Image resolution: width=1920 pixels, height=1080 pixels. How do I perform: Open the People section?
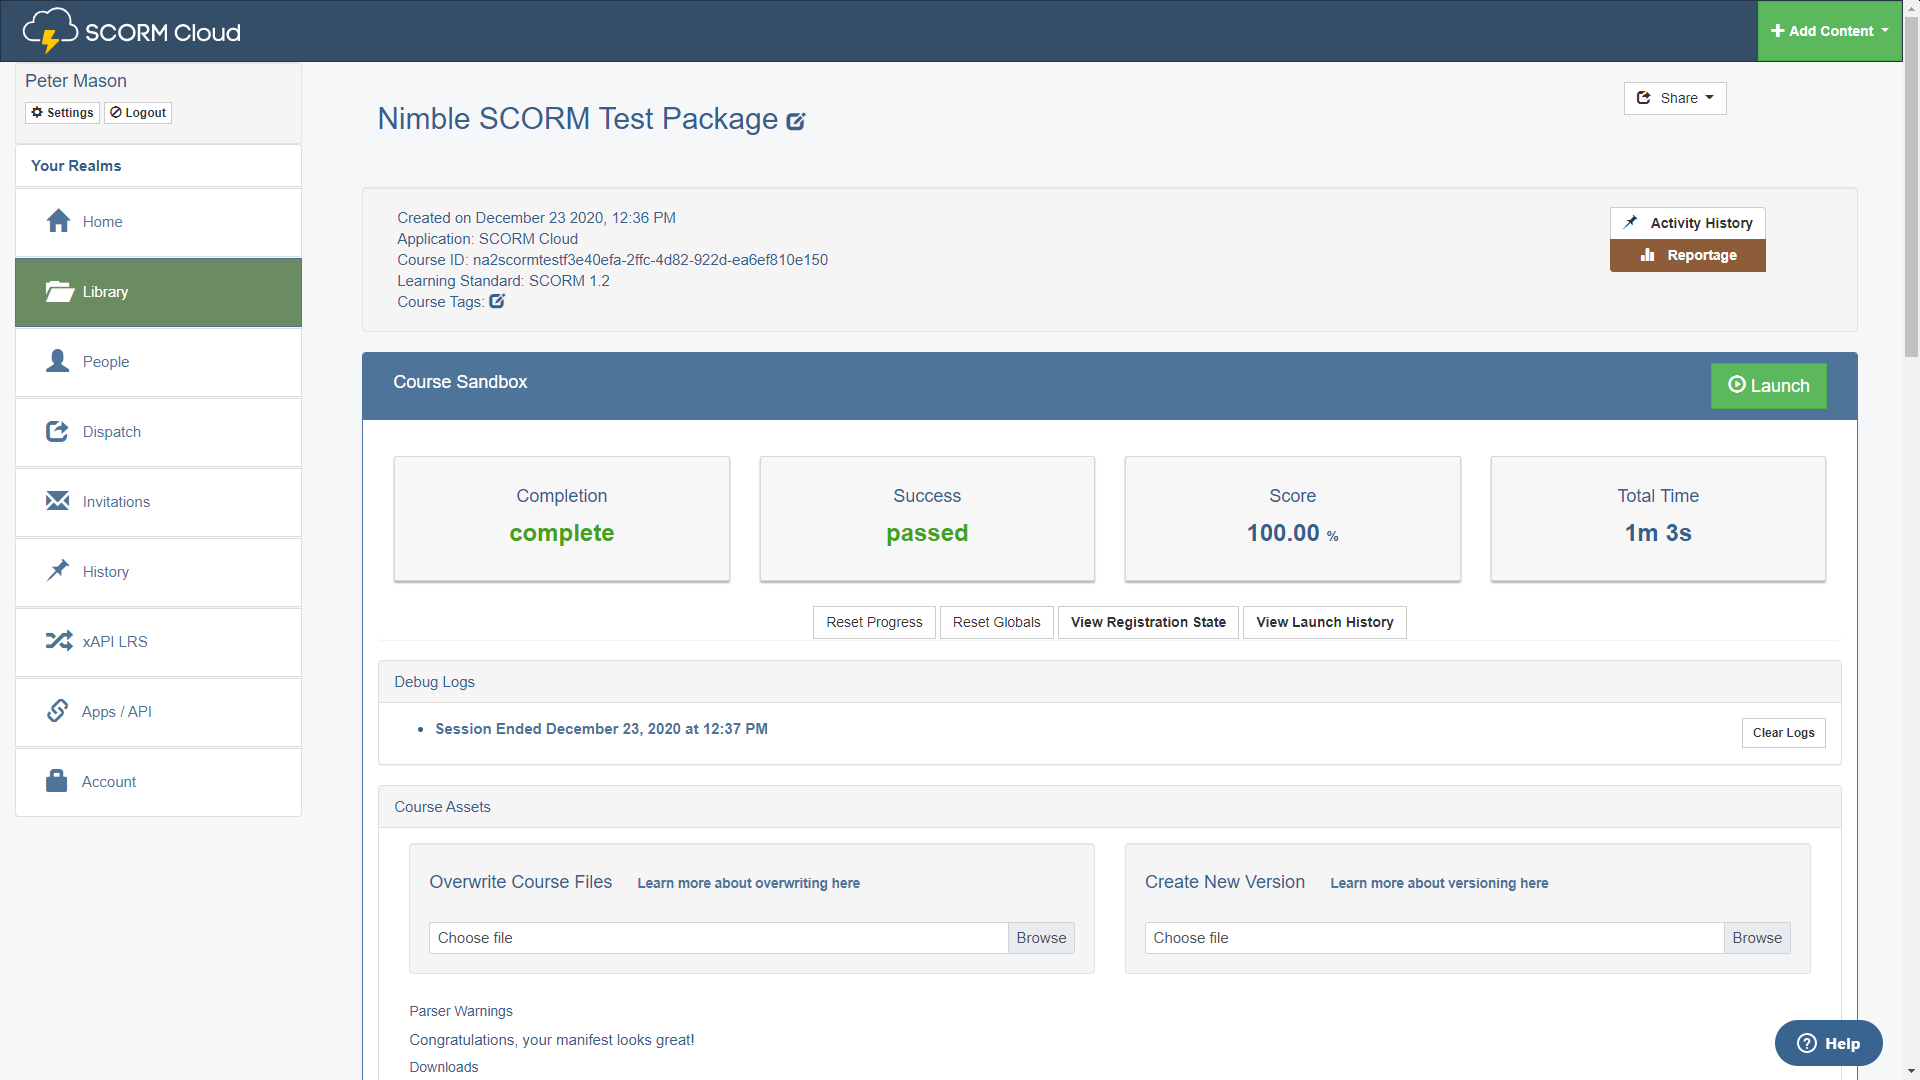[x=158, y=362]
